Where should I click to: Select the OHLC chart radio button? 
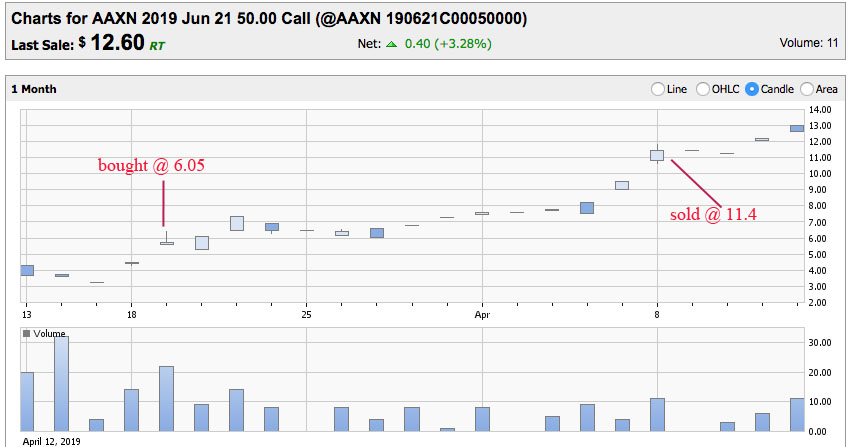pos(702,89)
